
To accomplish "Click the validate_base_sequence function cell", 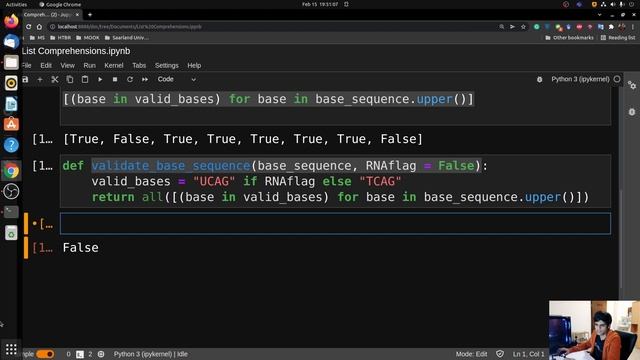I will pos(336,182).
